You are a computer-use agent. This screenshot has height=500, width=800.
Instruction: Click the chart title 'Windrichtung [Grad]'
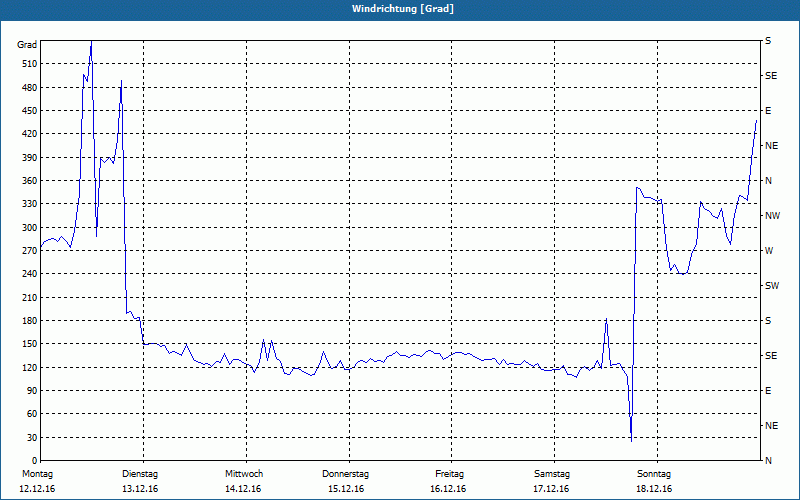403,9
